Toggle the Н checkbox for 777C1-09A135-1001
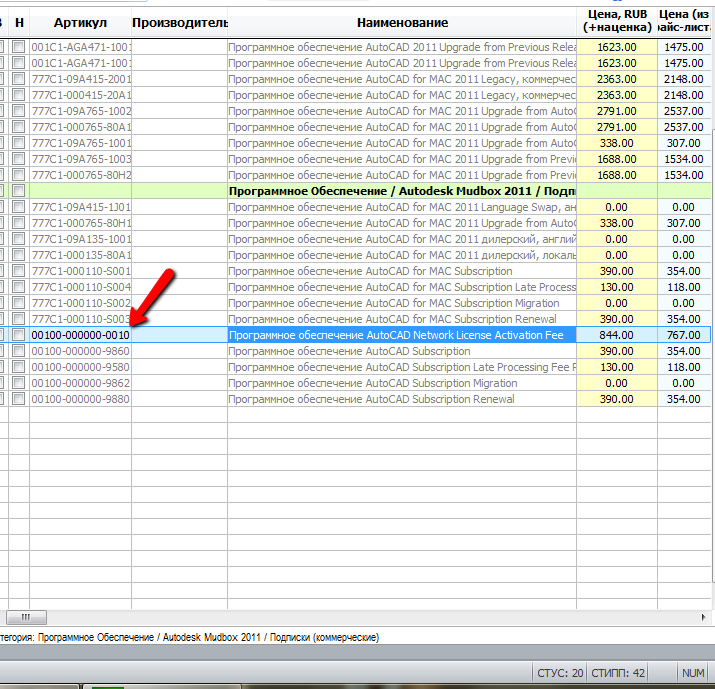This screenshot has width=715, height=689. tap(19, 239)
